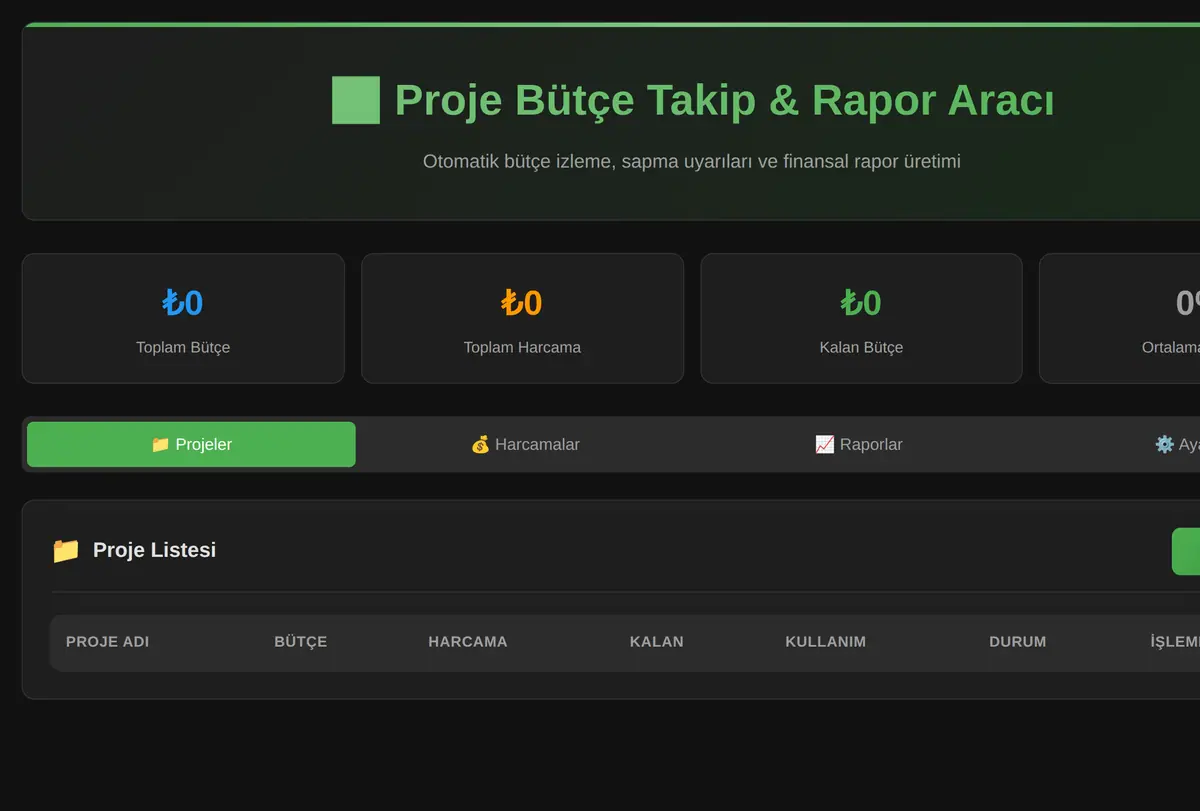Viewport: 1200px width, 811px height.
Task: Click the Kalan Bütçe stat card
Action: [x=861, y=318]
